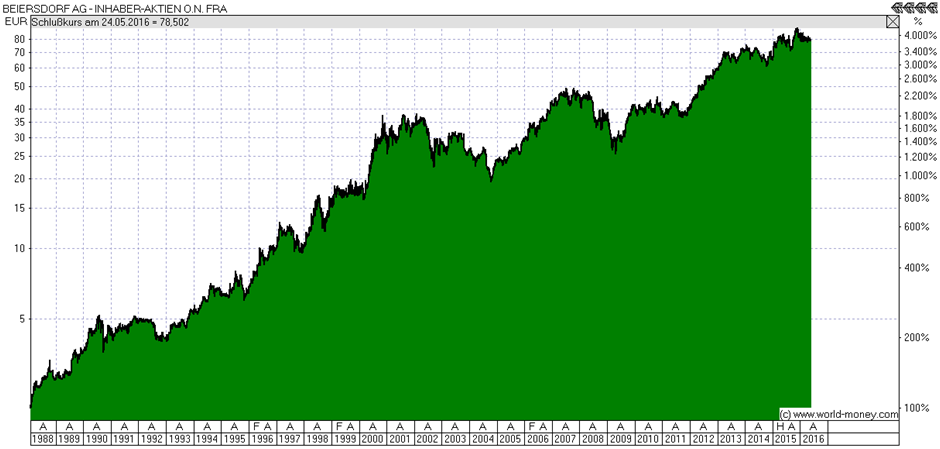Select the F event marker above 2006
The image size is (940, 449).
[x=531, y=426]
